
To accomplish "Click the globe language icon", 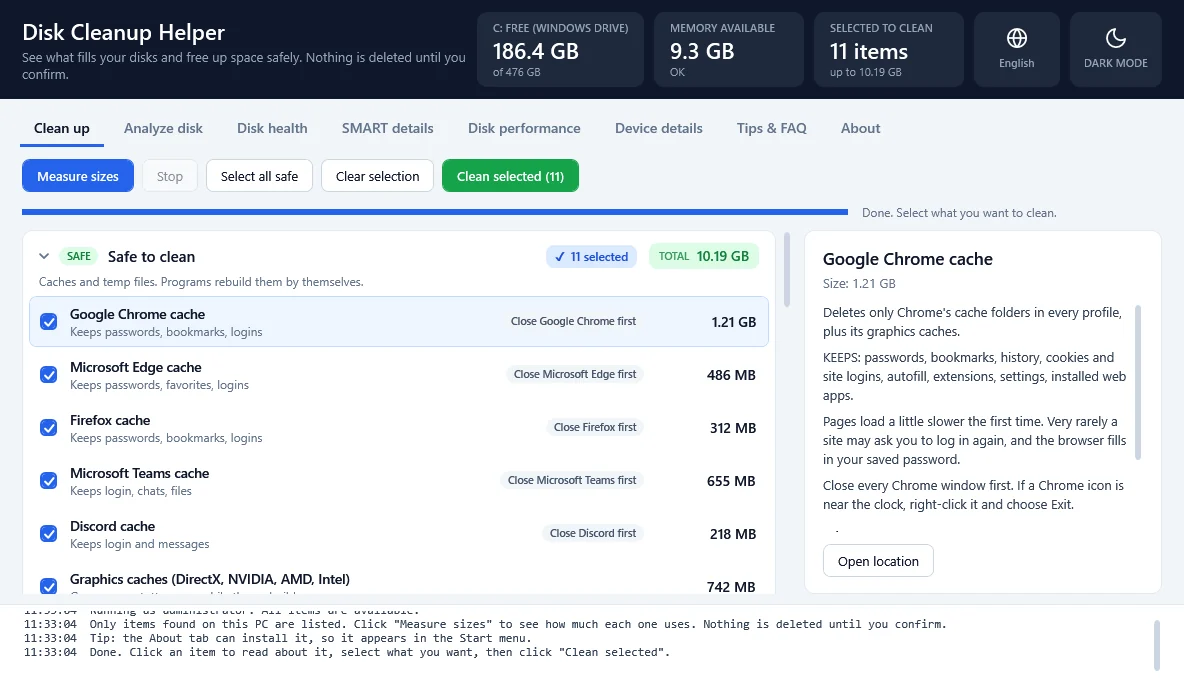I will point(1016,38).
